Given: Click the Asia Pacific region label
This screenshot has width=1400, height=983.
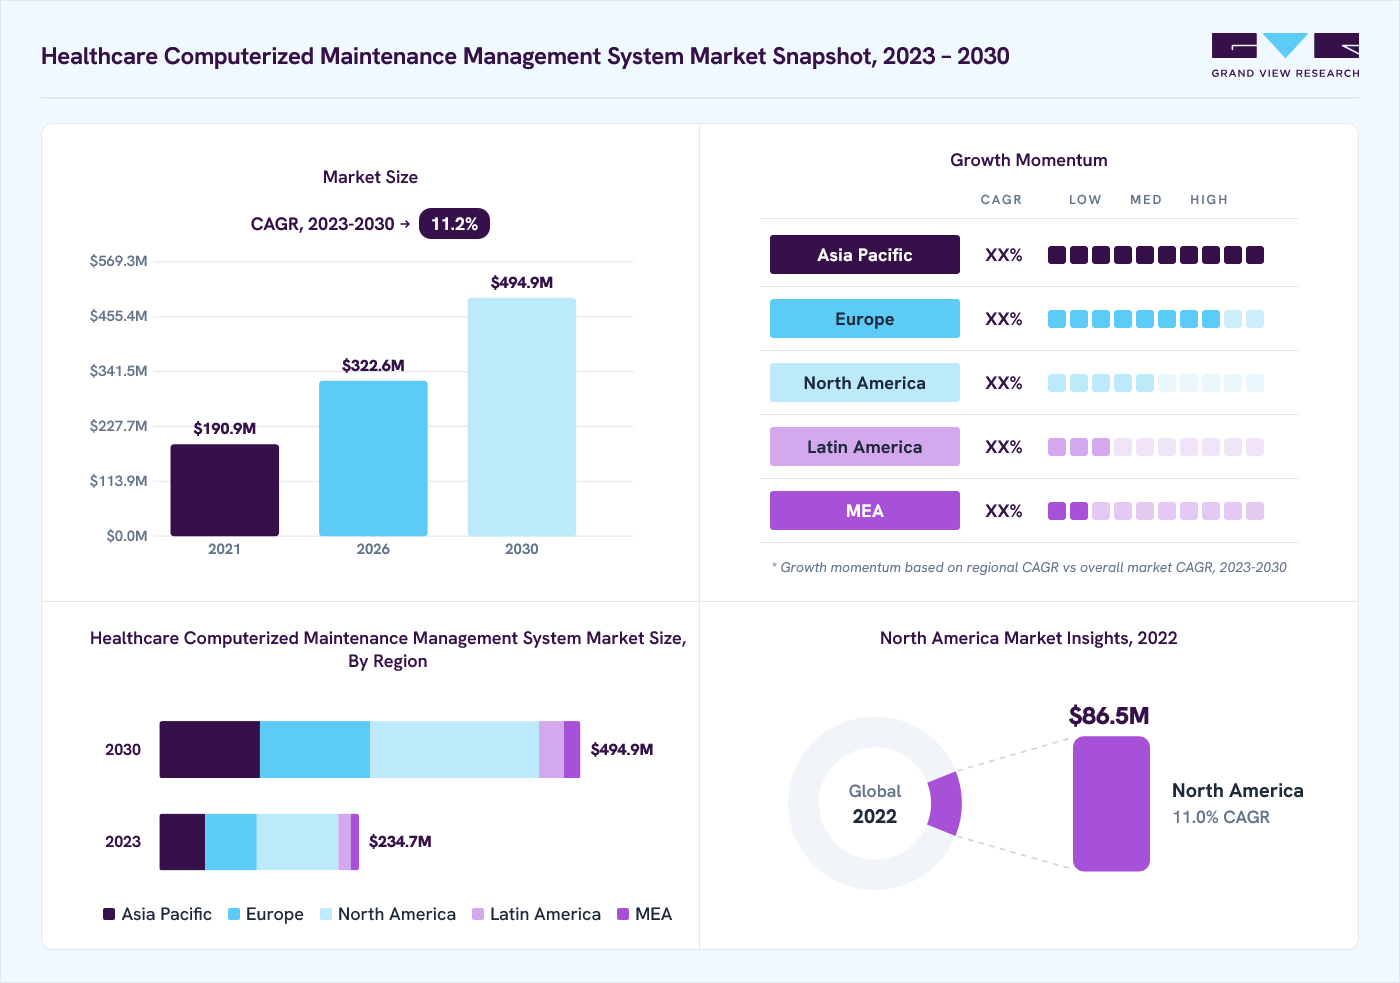Looking at the screenshot, I should 865,255.
